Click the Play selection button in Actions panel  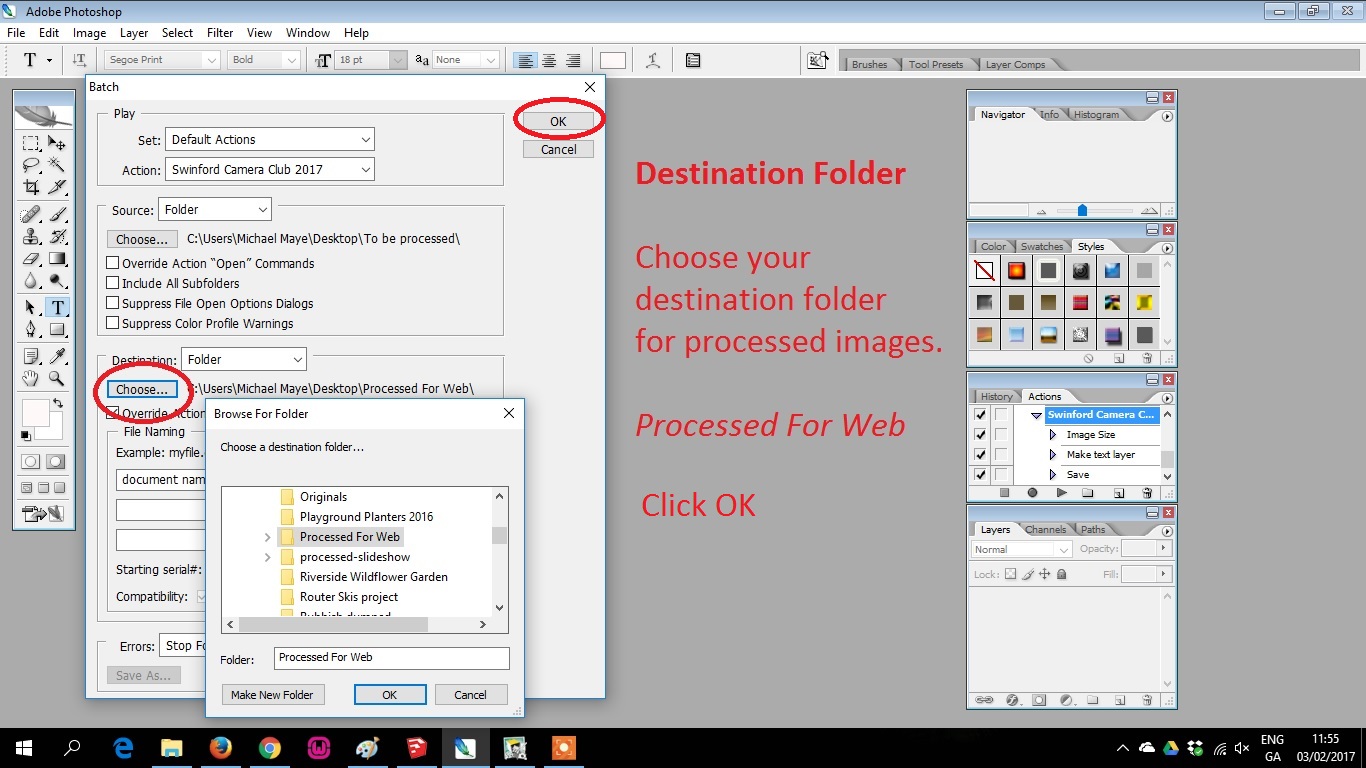tap(1061, 493)
